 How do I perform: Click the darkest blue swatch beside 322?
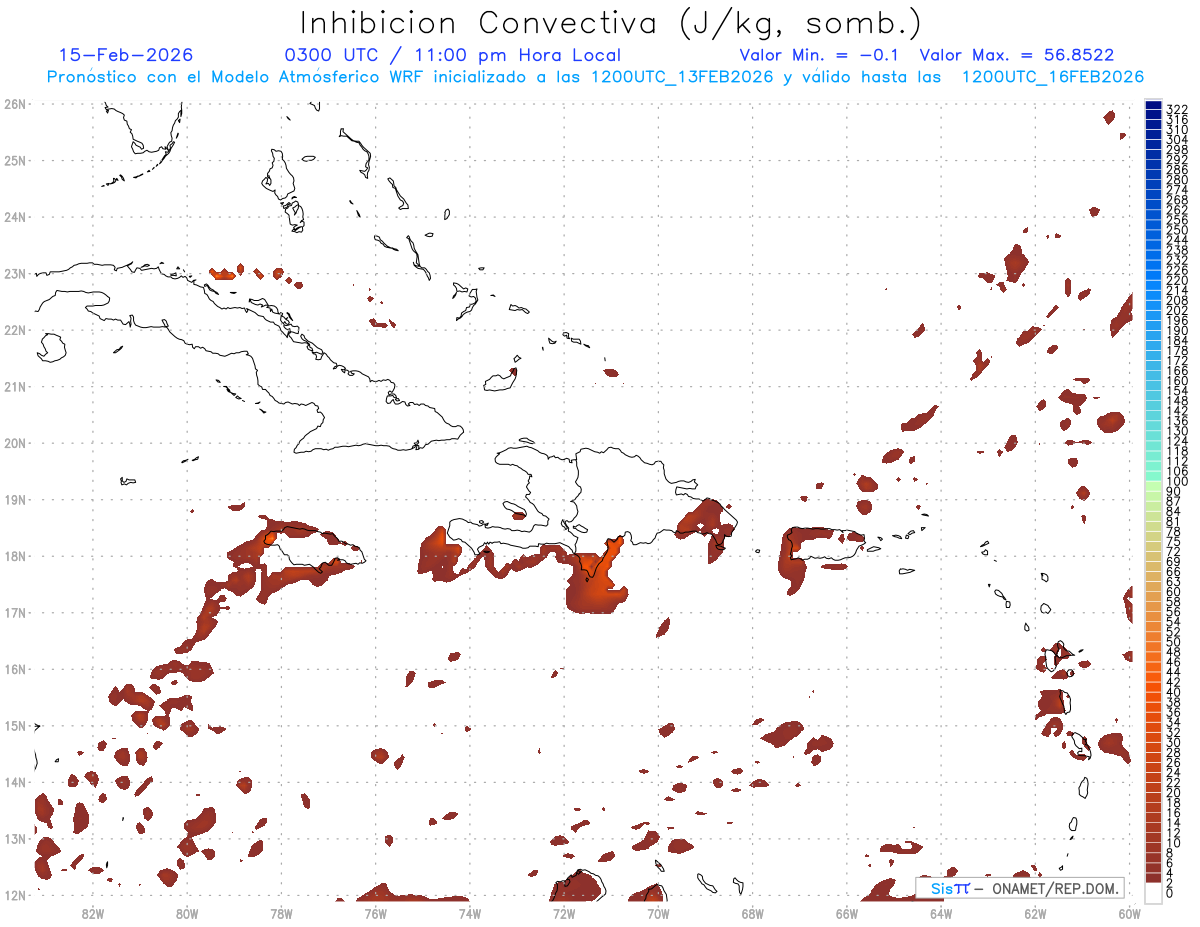[1153, 106]
